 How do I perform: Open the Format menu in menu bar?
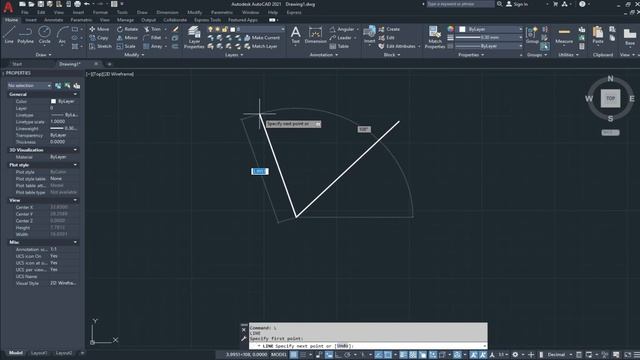click(x=100, y=12)
